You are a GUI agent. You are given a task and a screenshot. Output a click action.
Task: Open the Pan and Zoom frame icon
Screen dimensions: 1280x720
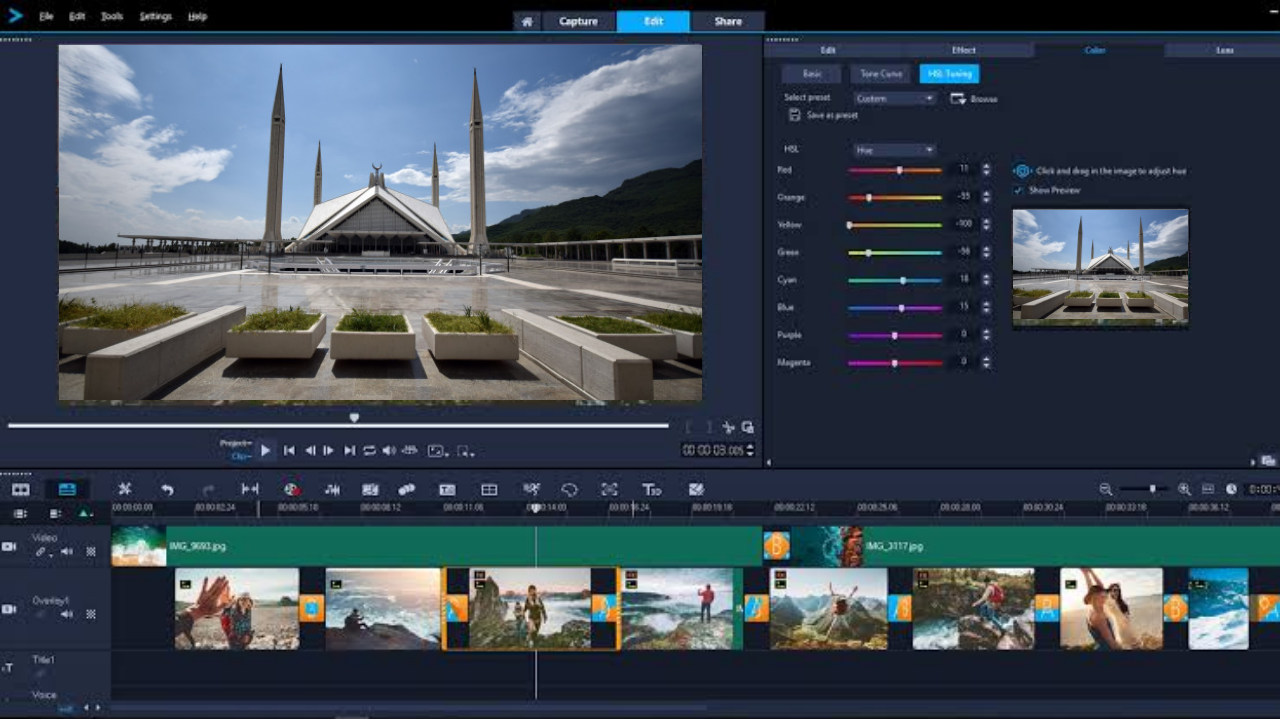609,489
